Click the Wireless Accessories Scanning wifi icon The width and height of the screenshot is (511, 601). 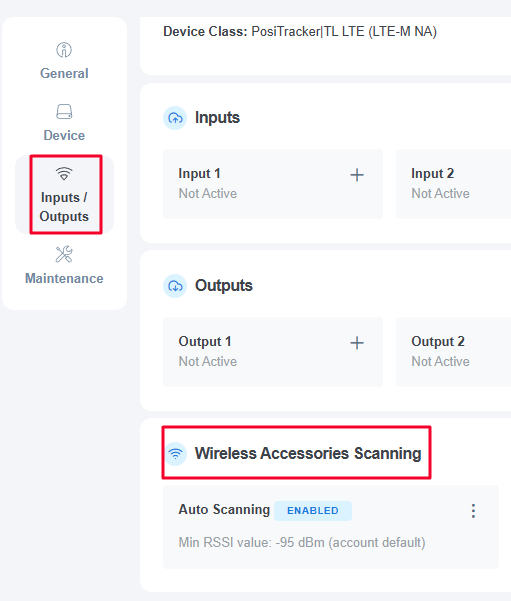[176, 454]
